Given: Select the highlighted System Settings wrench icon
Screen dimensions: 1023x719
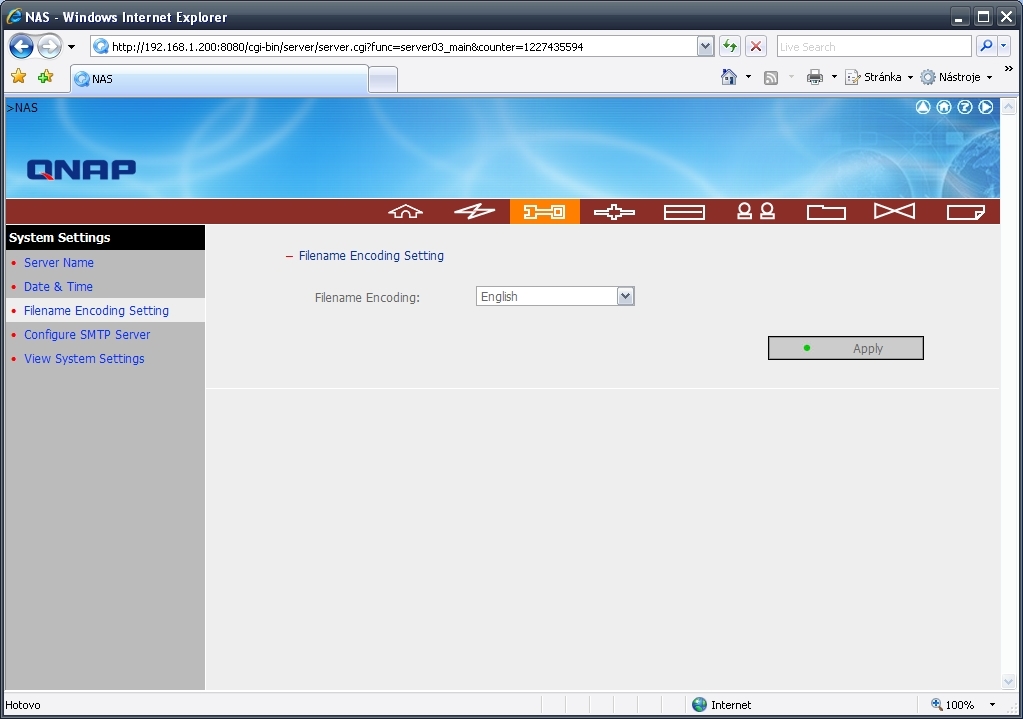Looking at the screenshot, I should (544, 211).
